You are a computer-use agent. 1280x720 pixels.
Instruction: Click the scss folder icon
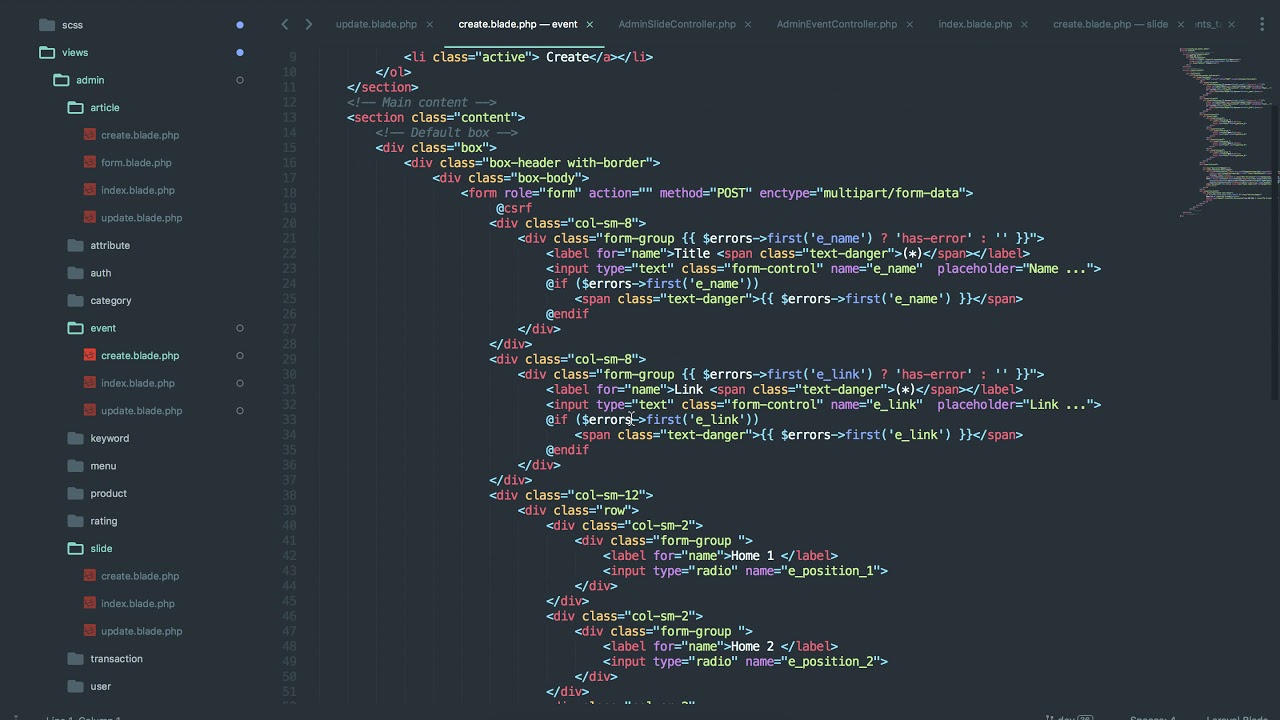(46, 24)
